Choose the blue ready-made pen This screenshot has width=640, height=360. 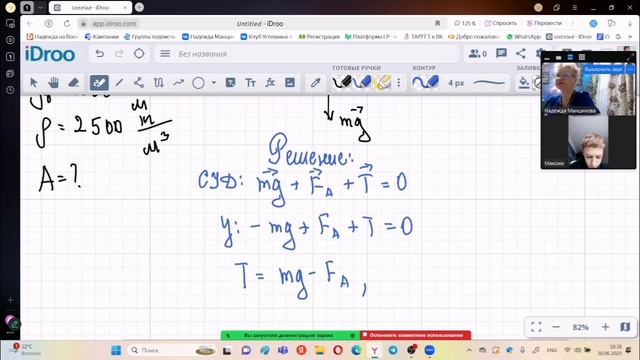click(362, 82)
